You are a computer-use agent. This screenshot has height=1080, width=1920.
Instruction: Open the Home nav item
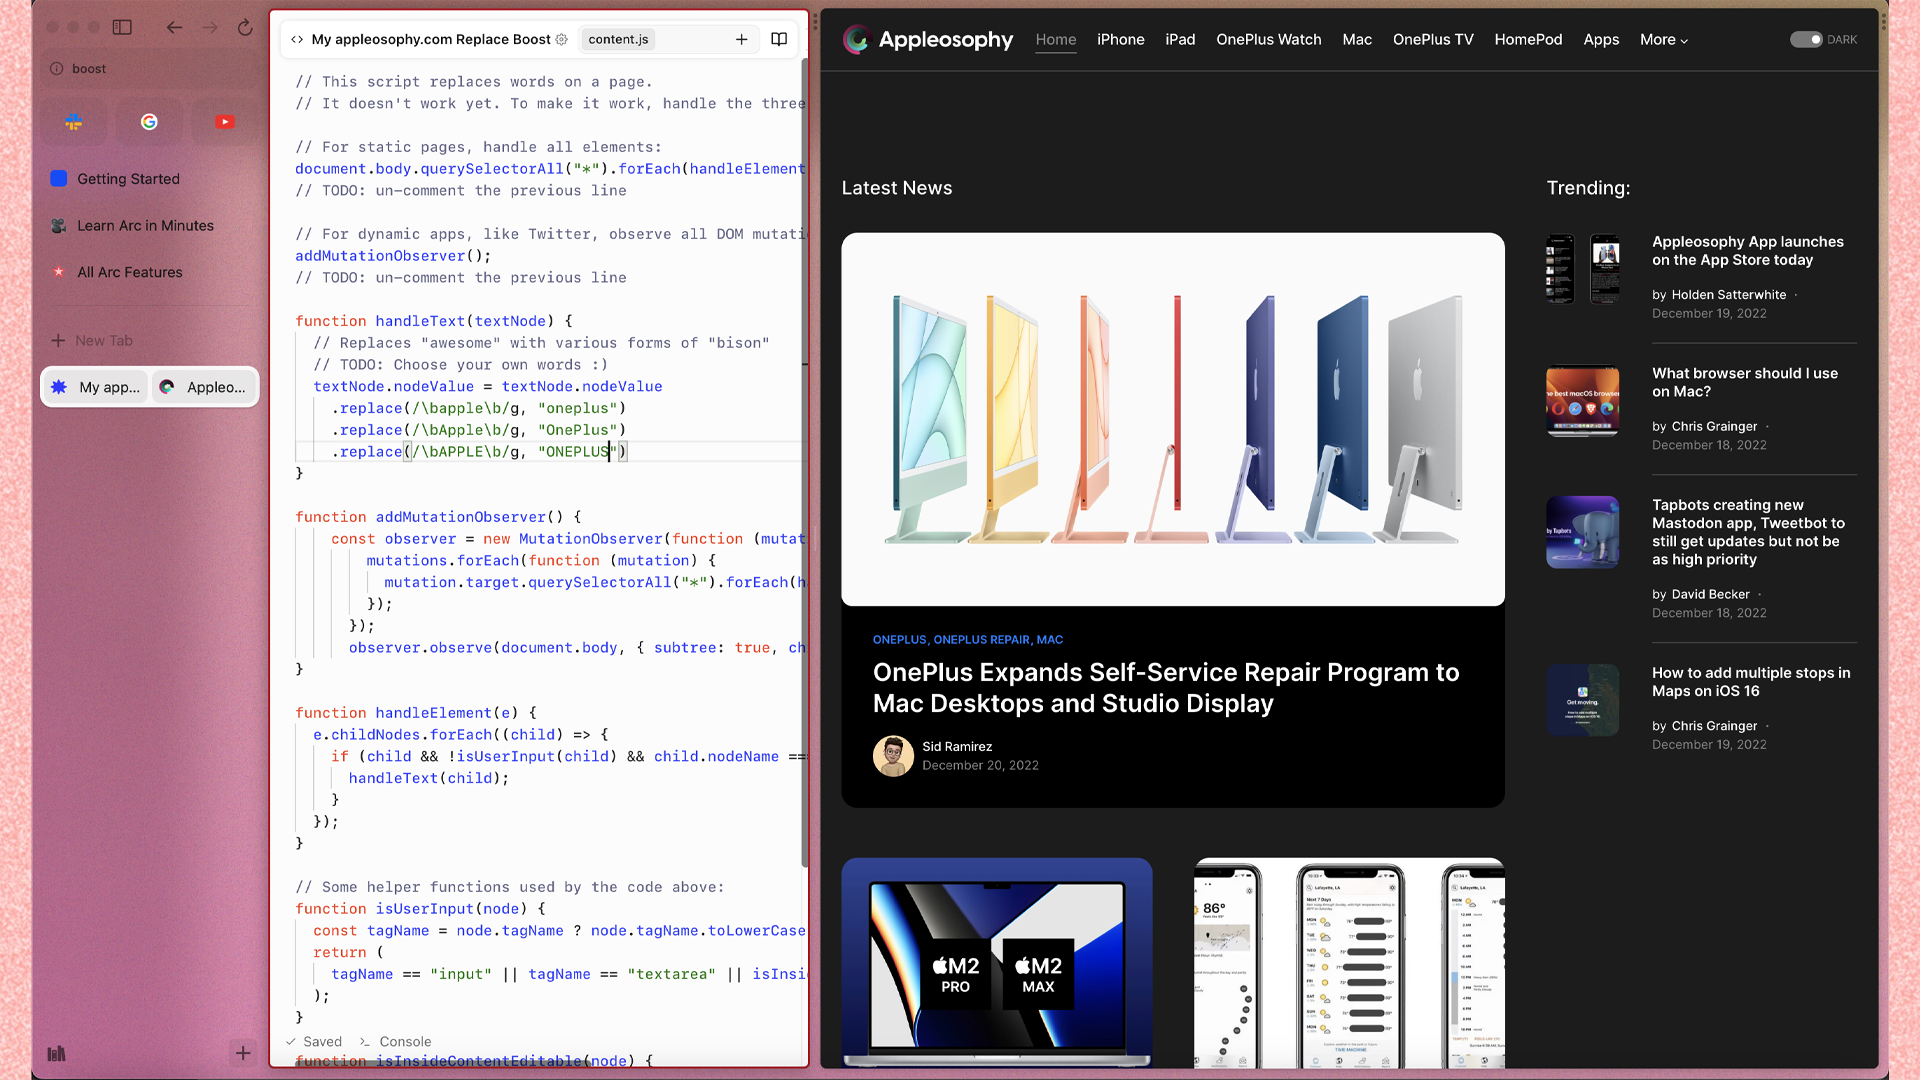click(1056, 39)
